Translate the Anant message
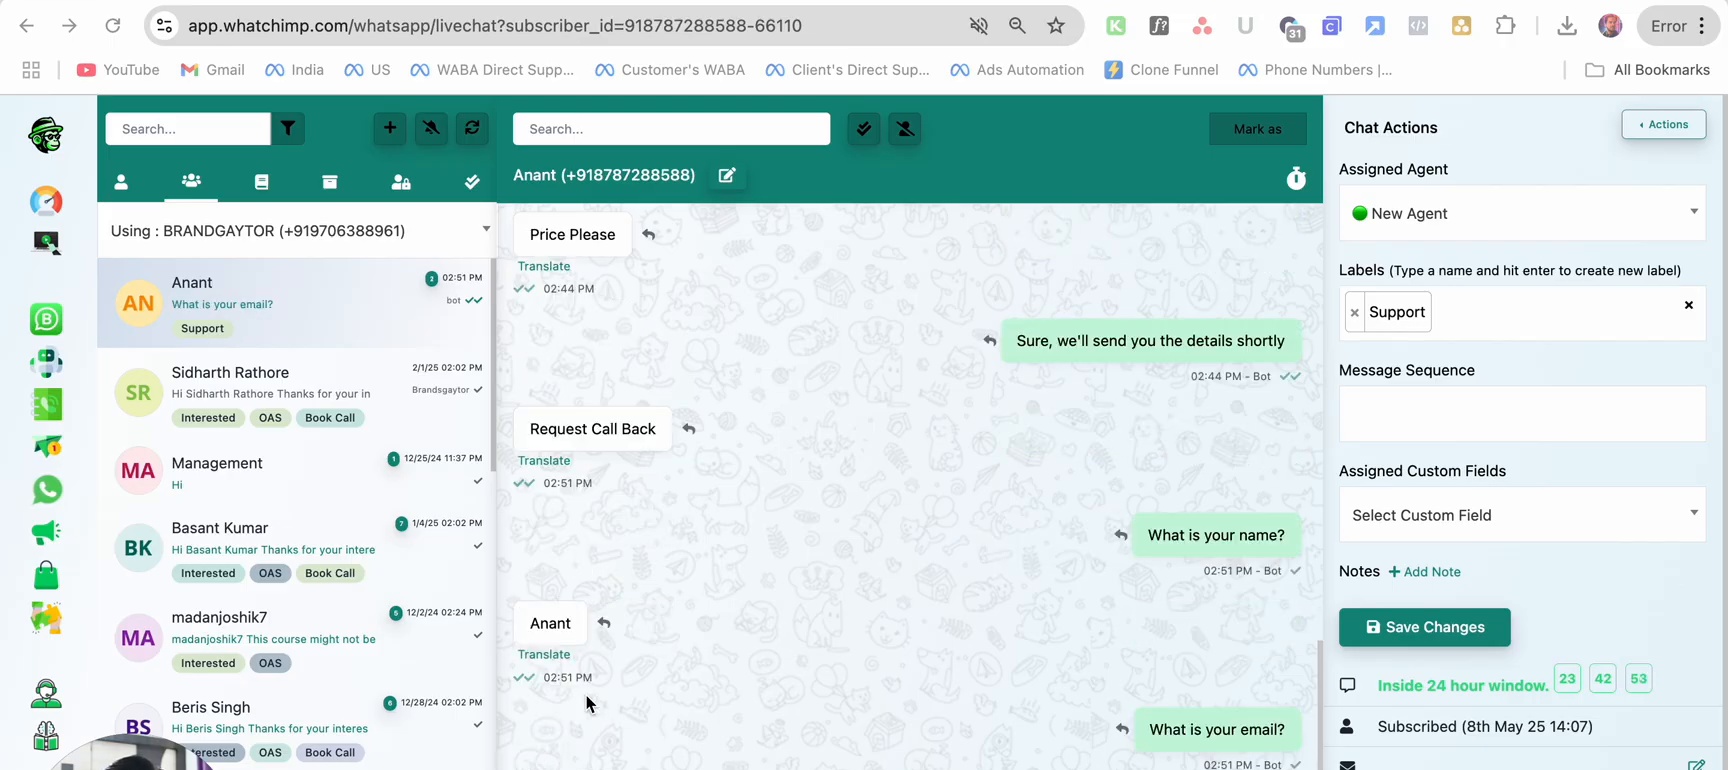 click(544, 655)
